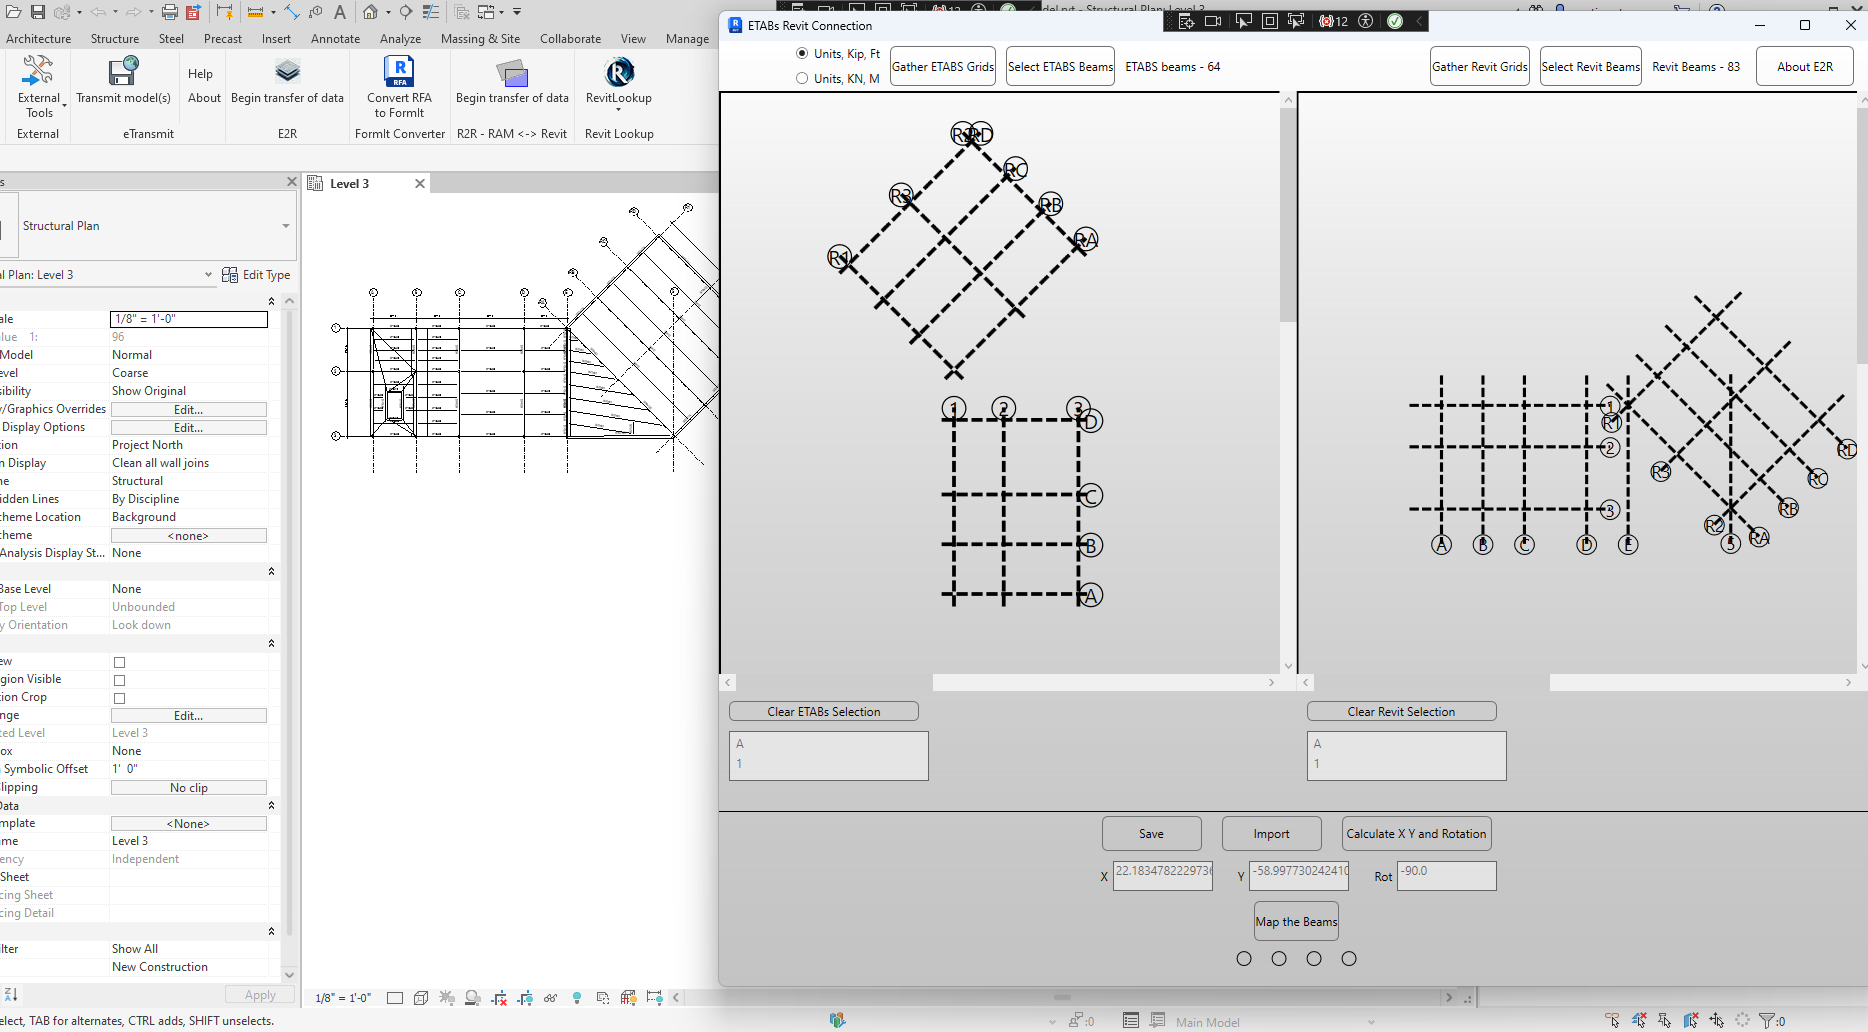The width and height of the screenshot is (1868, 1032).
Task: Click the Select Links status bar icon
Action: point(1612,1021)
